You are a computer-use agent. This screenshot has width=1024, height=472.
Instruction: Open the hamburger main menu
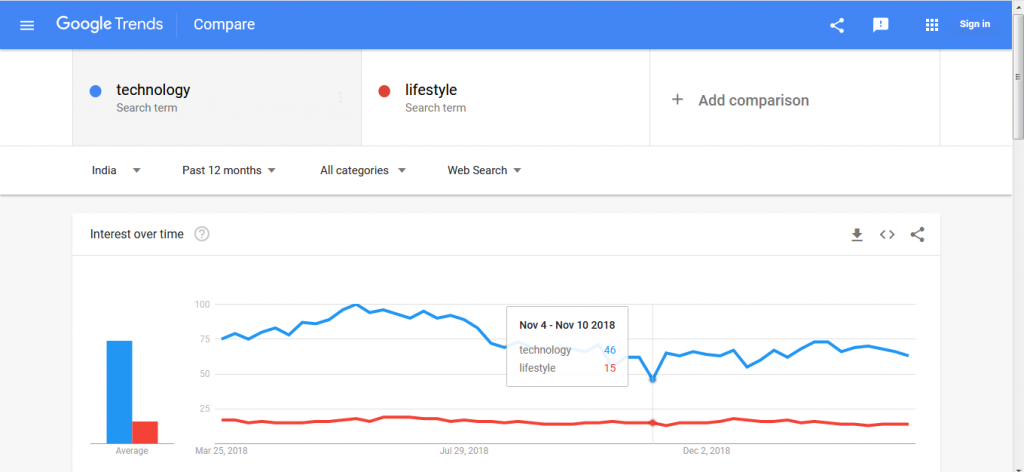click(27, 25)
